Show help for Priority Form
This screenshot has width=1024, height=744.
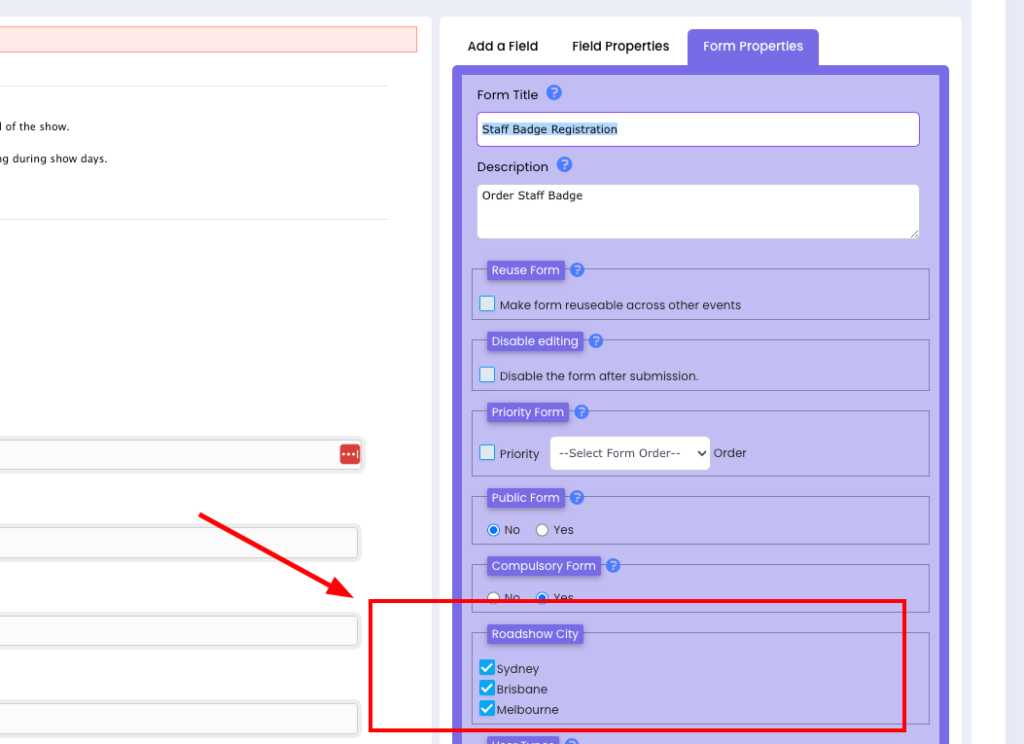coord(581,412)
